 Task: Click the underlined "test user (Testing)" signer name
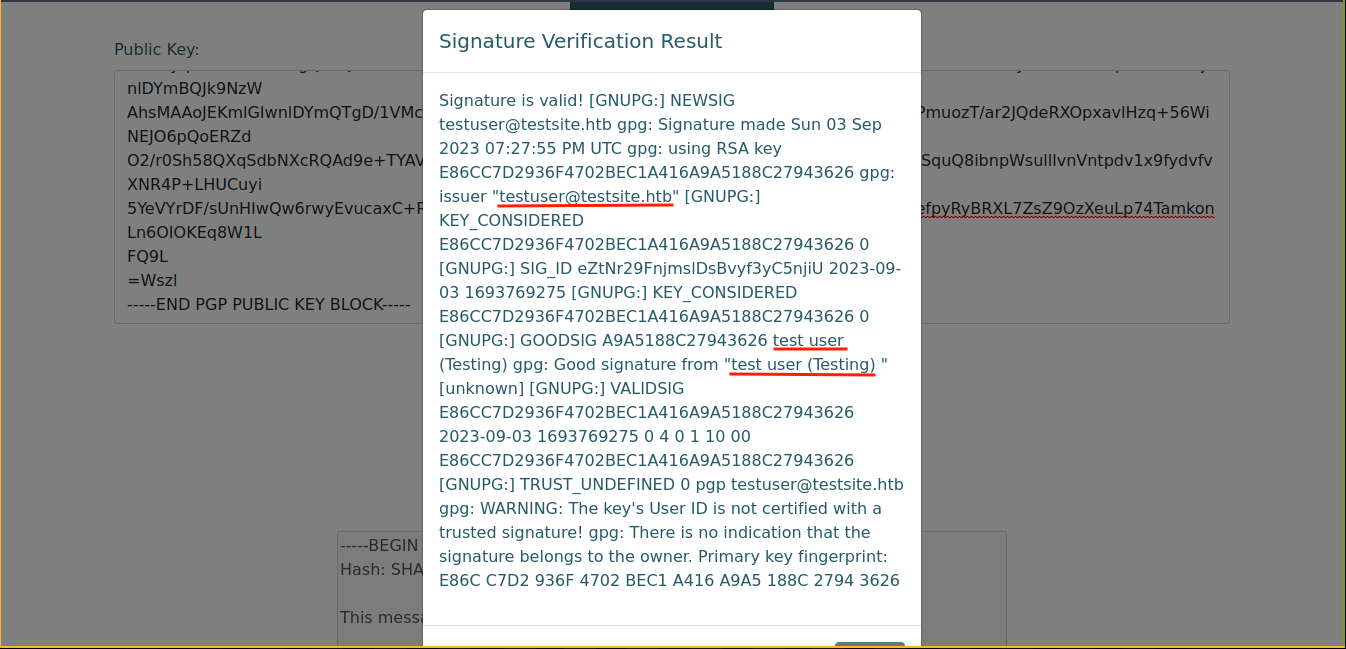click(x=803, y=364)
